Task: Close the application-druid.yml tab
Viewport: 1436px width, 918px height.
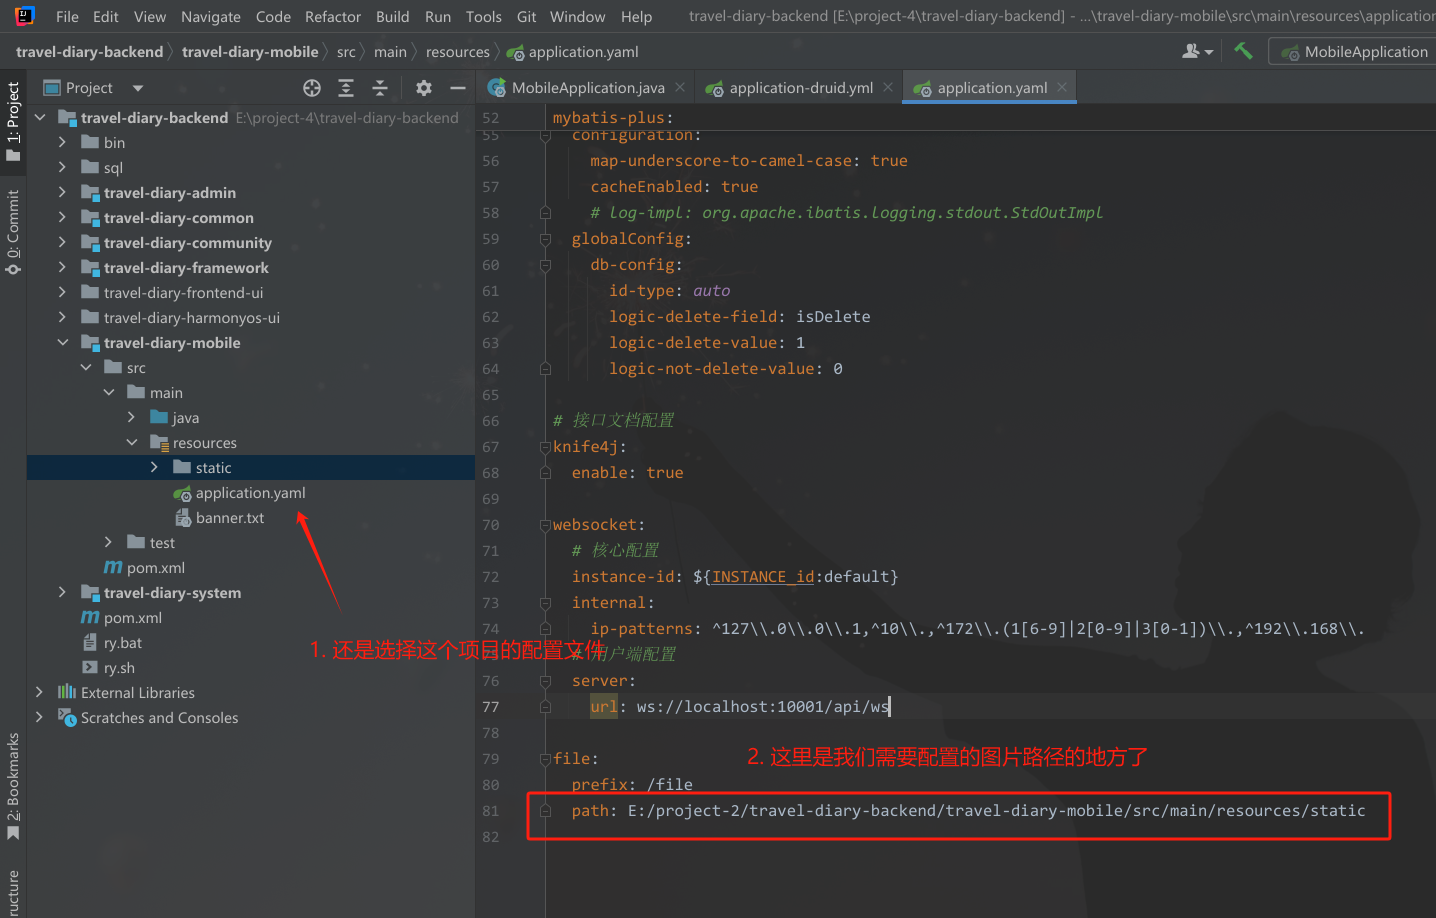Action: (x=888, y=87)
